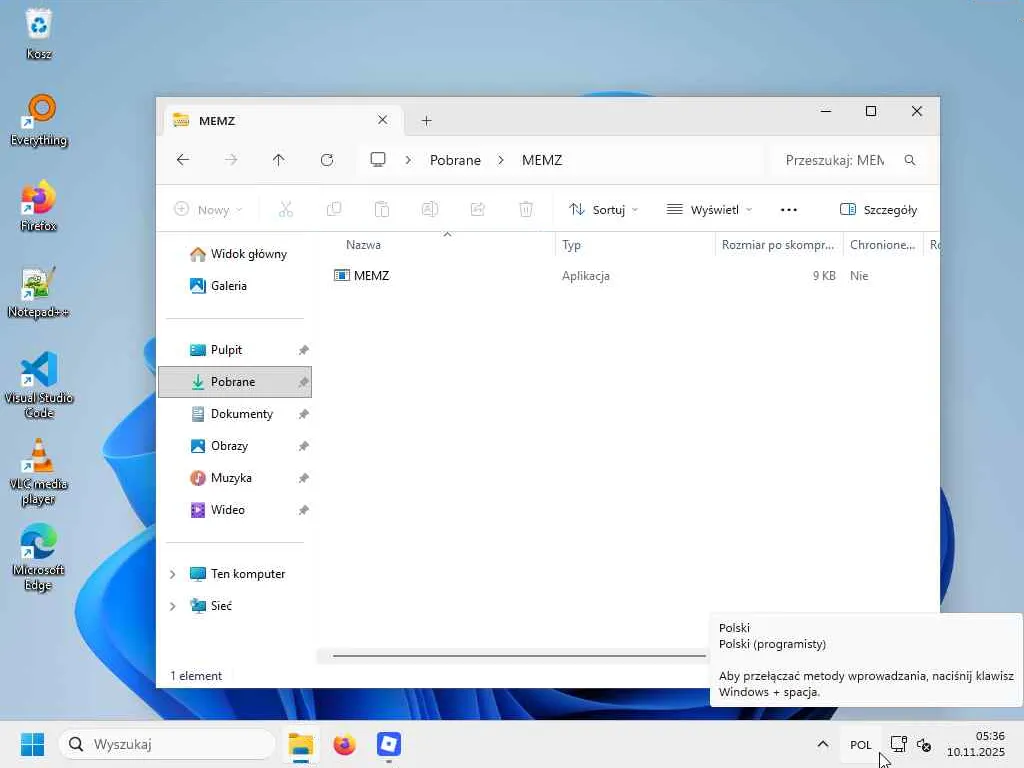
Task: Click the Paste clipboard icon
Action: coord(382,210)
